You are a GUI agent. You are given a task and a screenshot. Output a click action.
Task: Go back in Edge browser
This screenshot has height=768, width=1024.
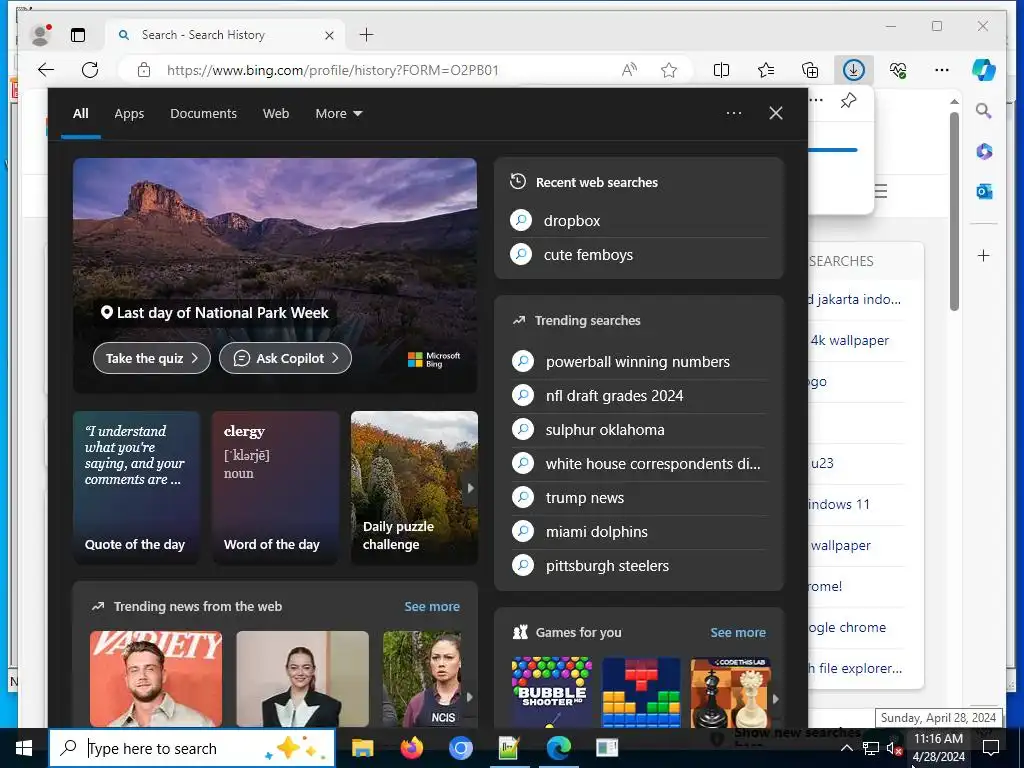(x=46, y=70)
